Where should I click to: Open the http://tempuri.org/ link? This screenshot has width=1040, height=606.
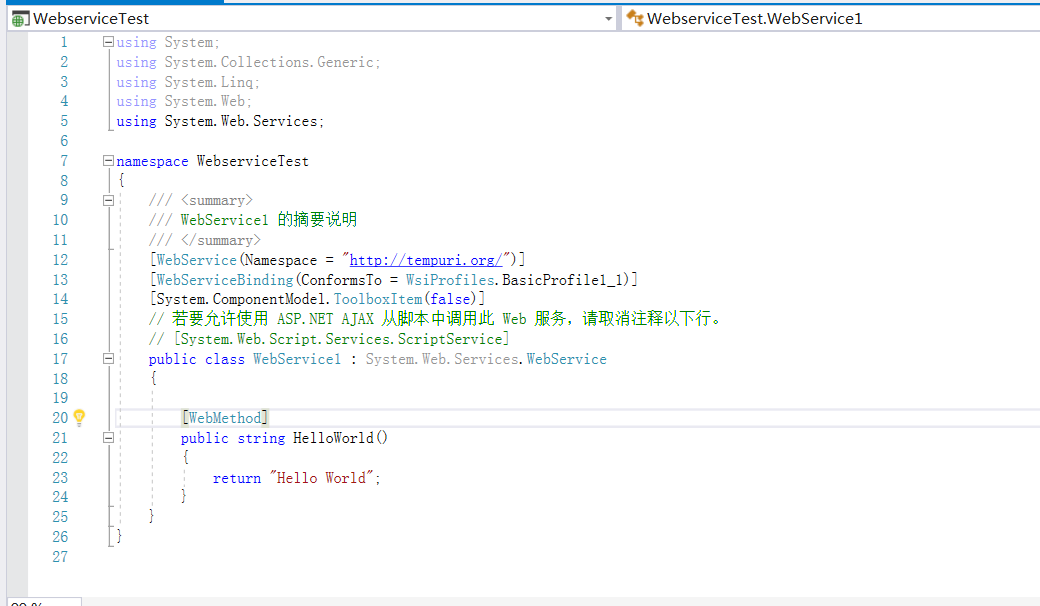click(426, 260)
